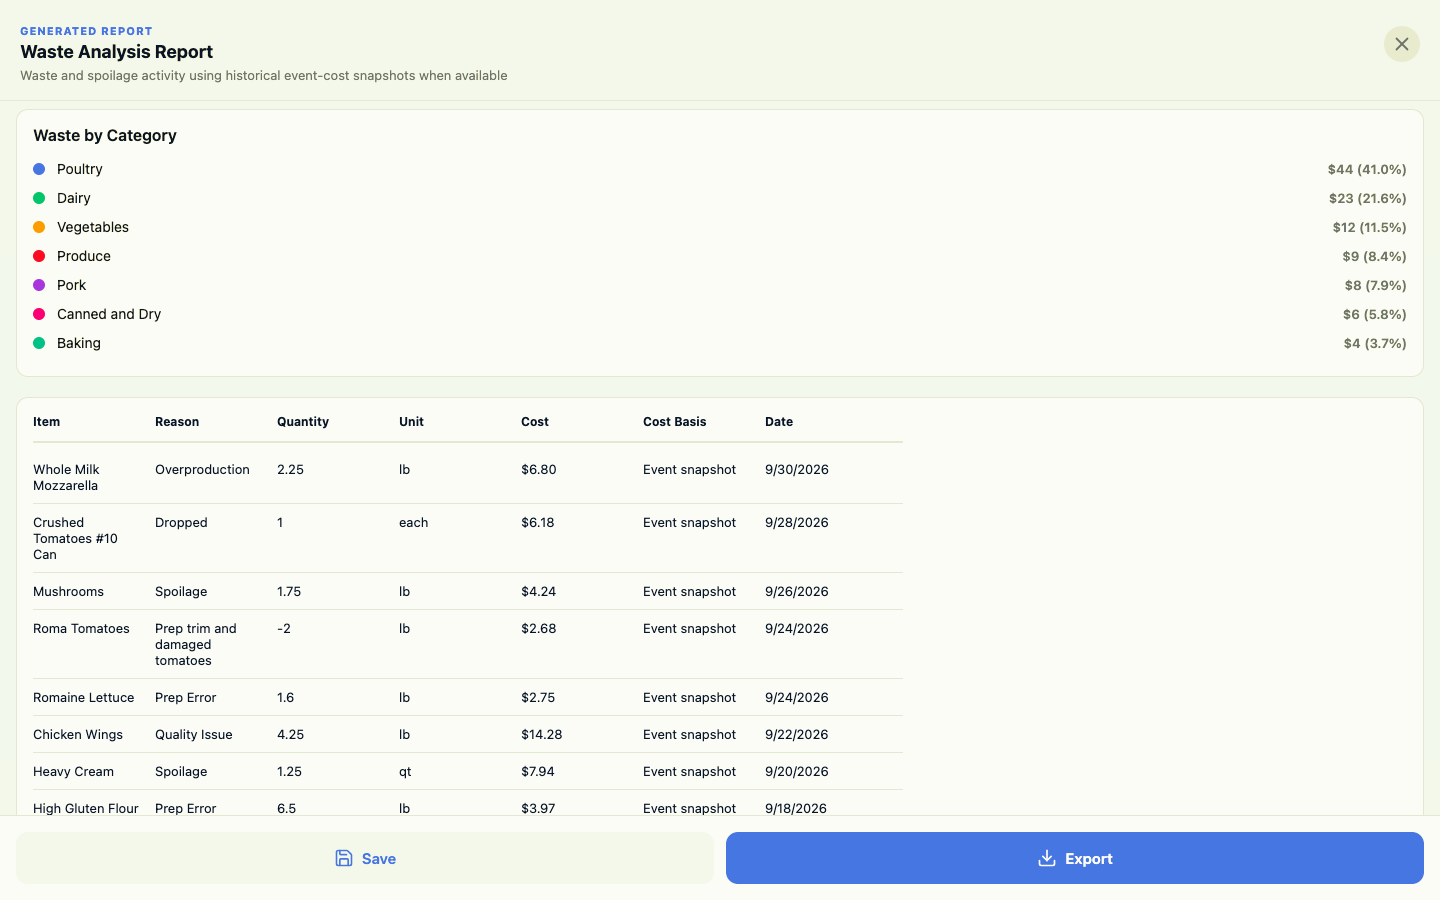The image size is (1440, 900).
Task: Click the Cost Basis column header
Action: coord(675,422)
